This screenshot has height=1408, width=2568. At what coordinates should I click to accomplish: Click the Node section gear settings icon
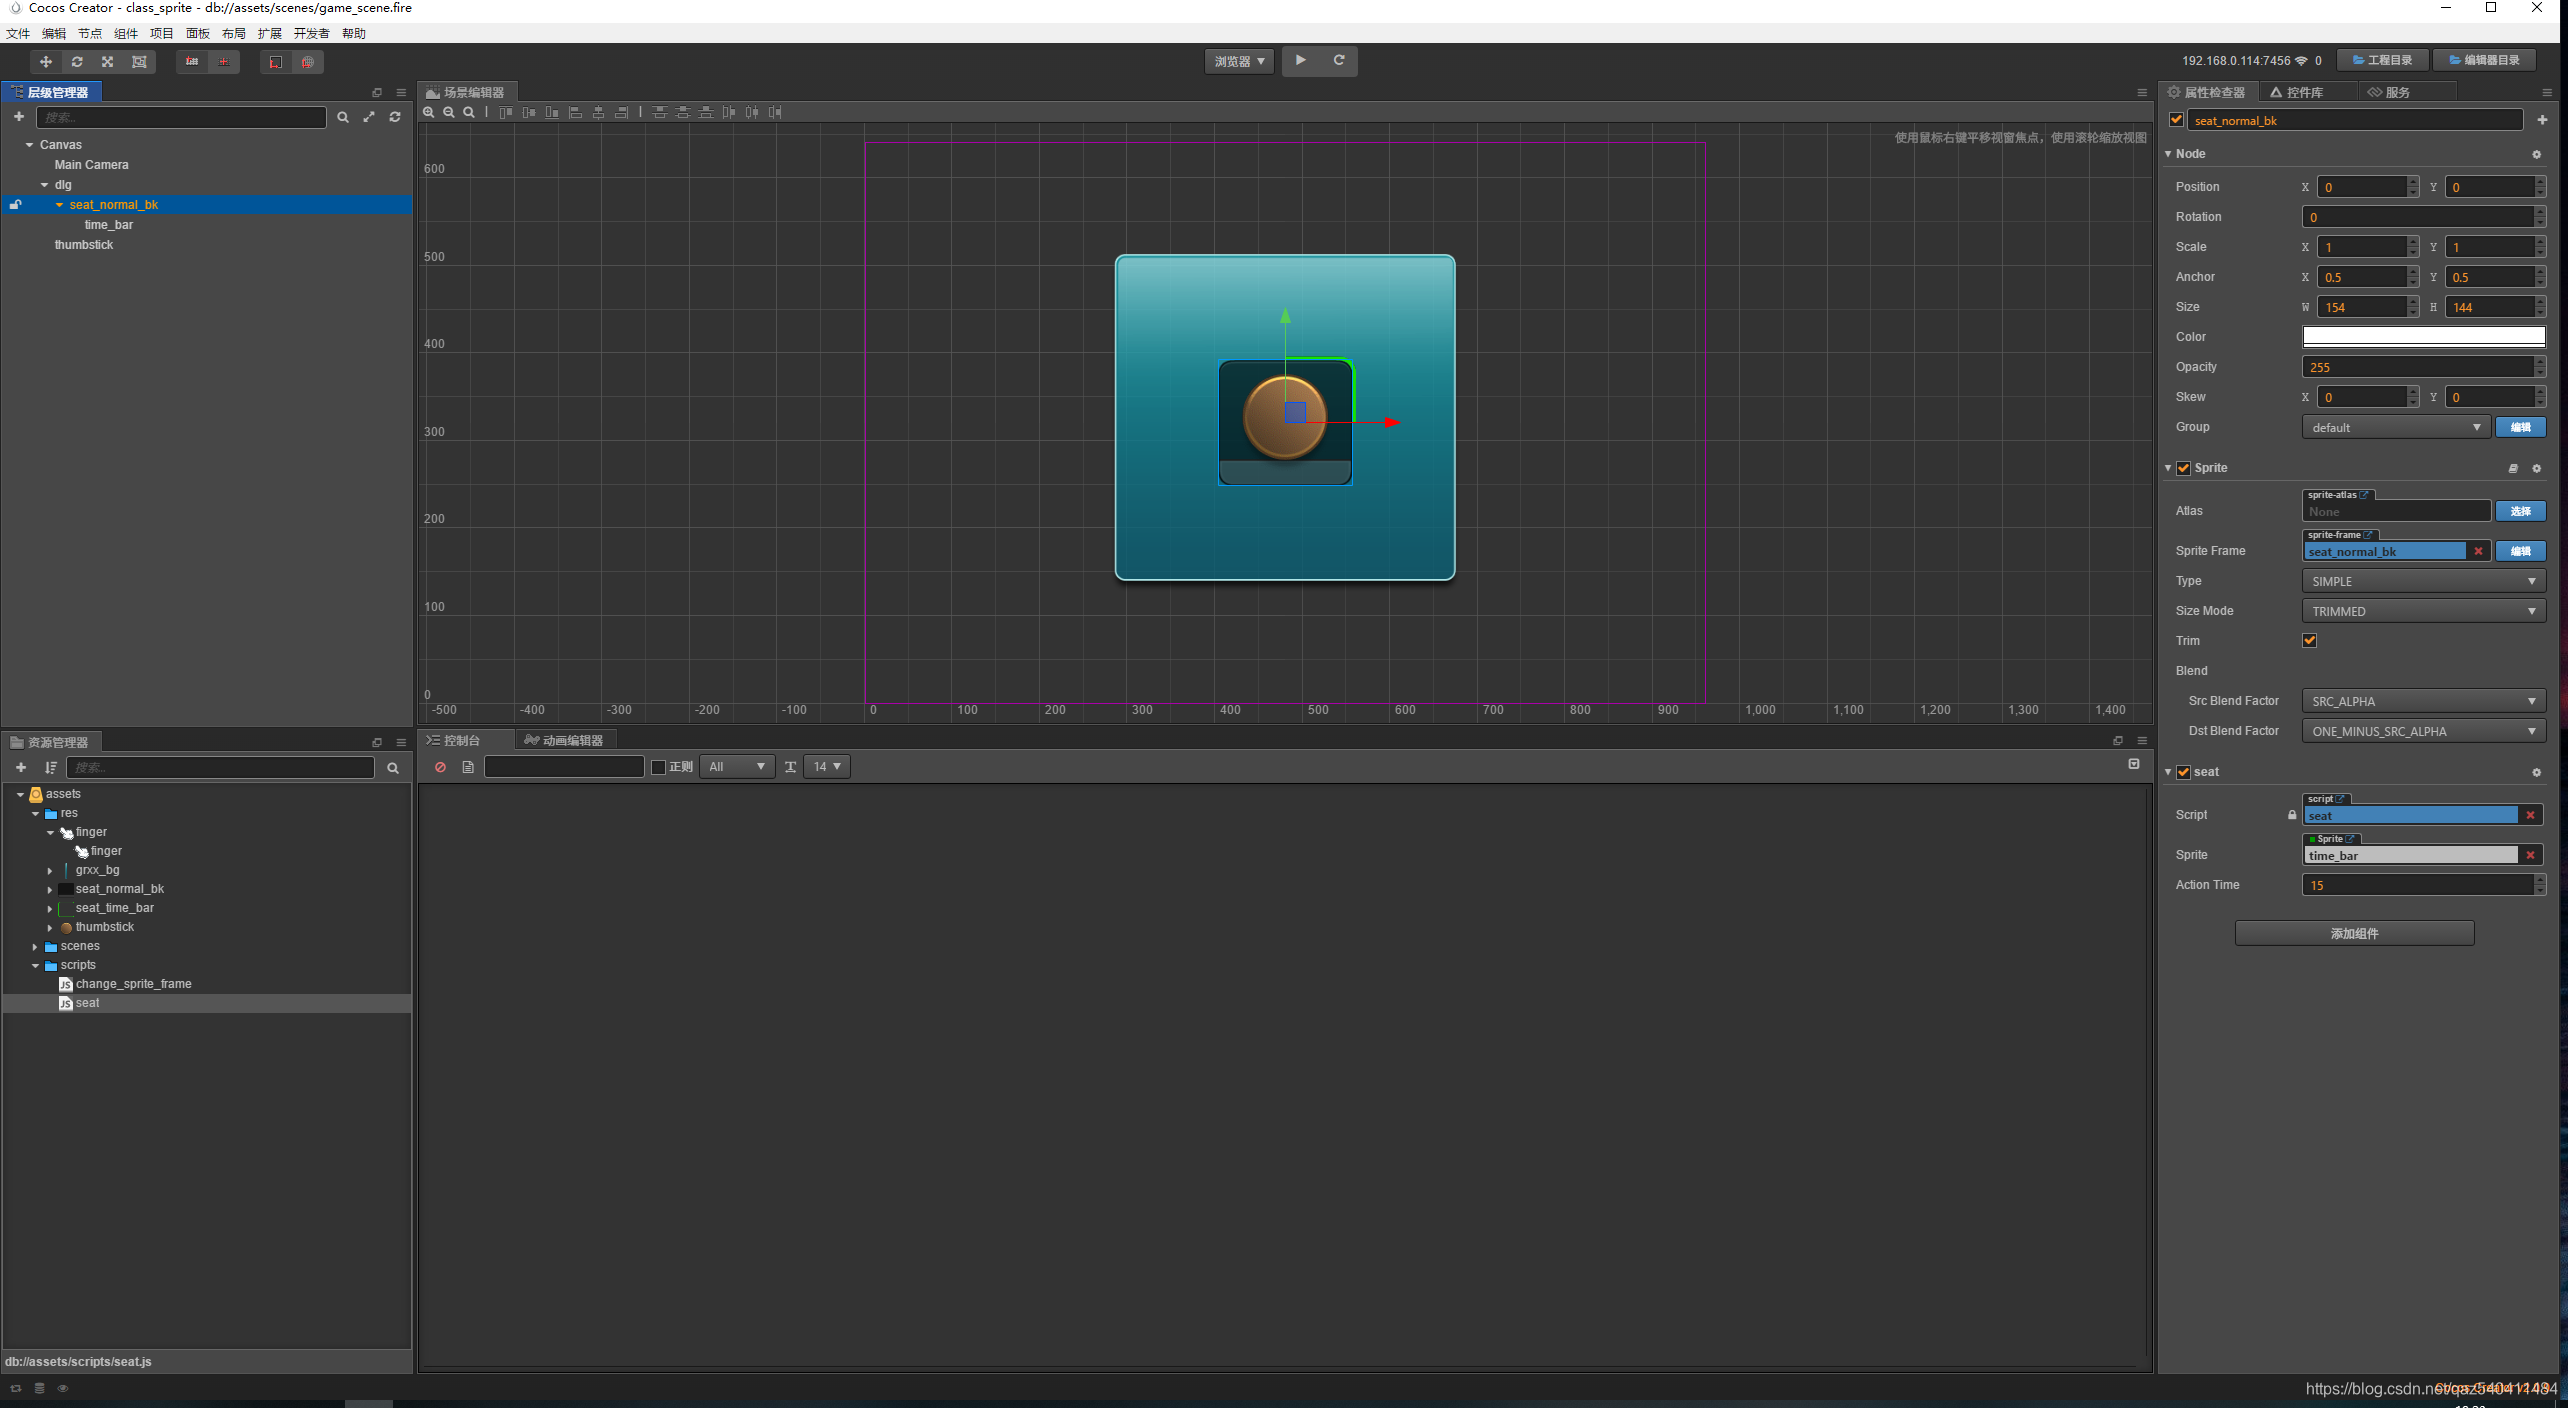coord(2536,154)
